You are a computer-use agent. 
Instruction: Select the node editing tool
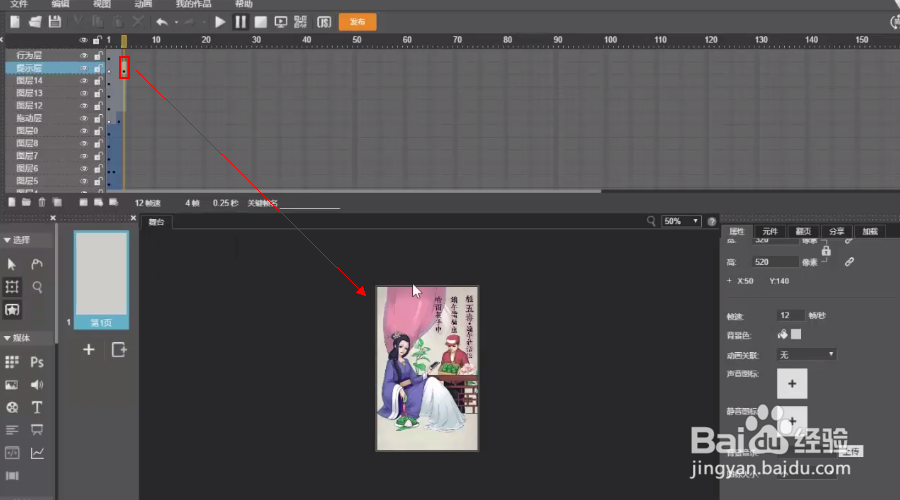point(37,264)
